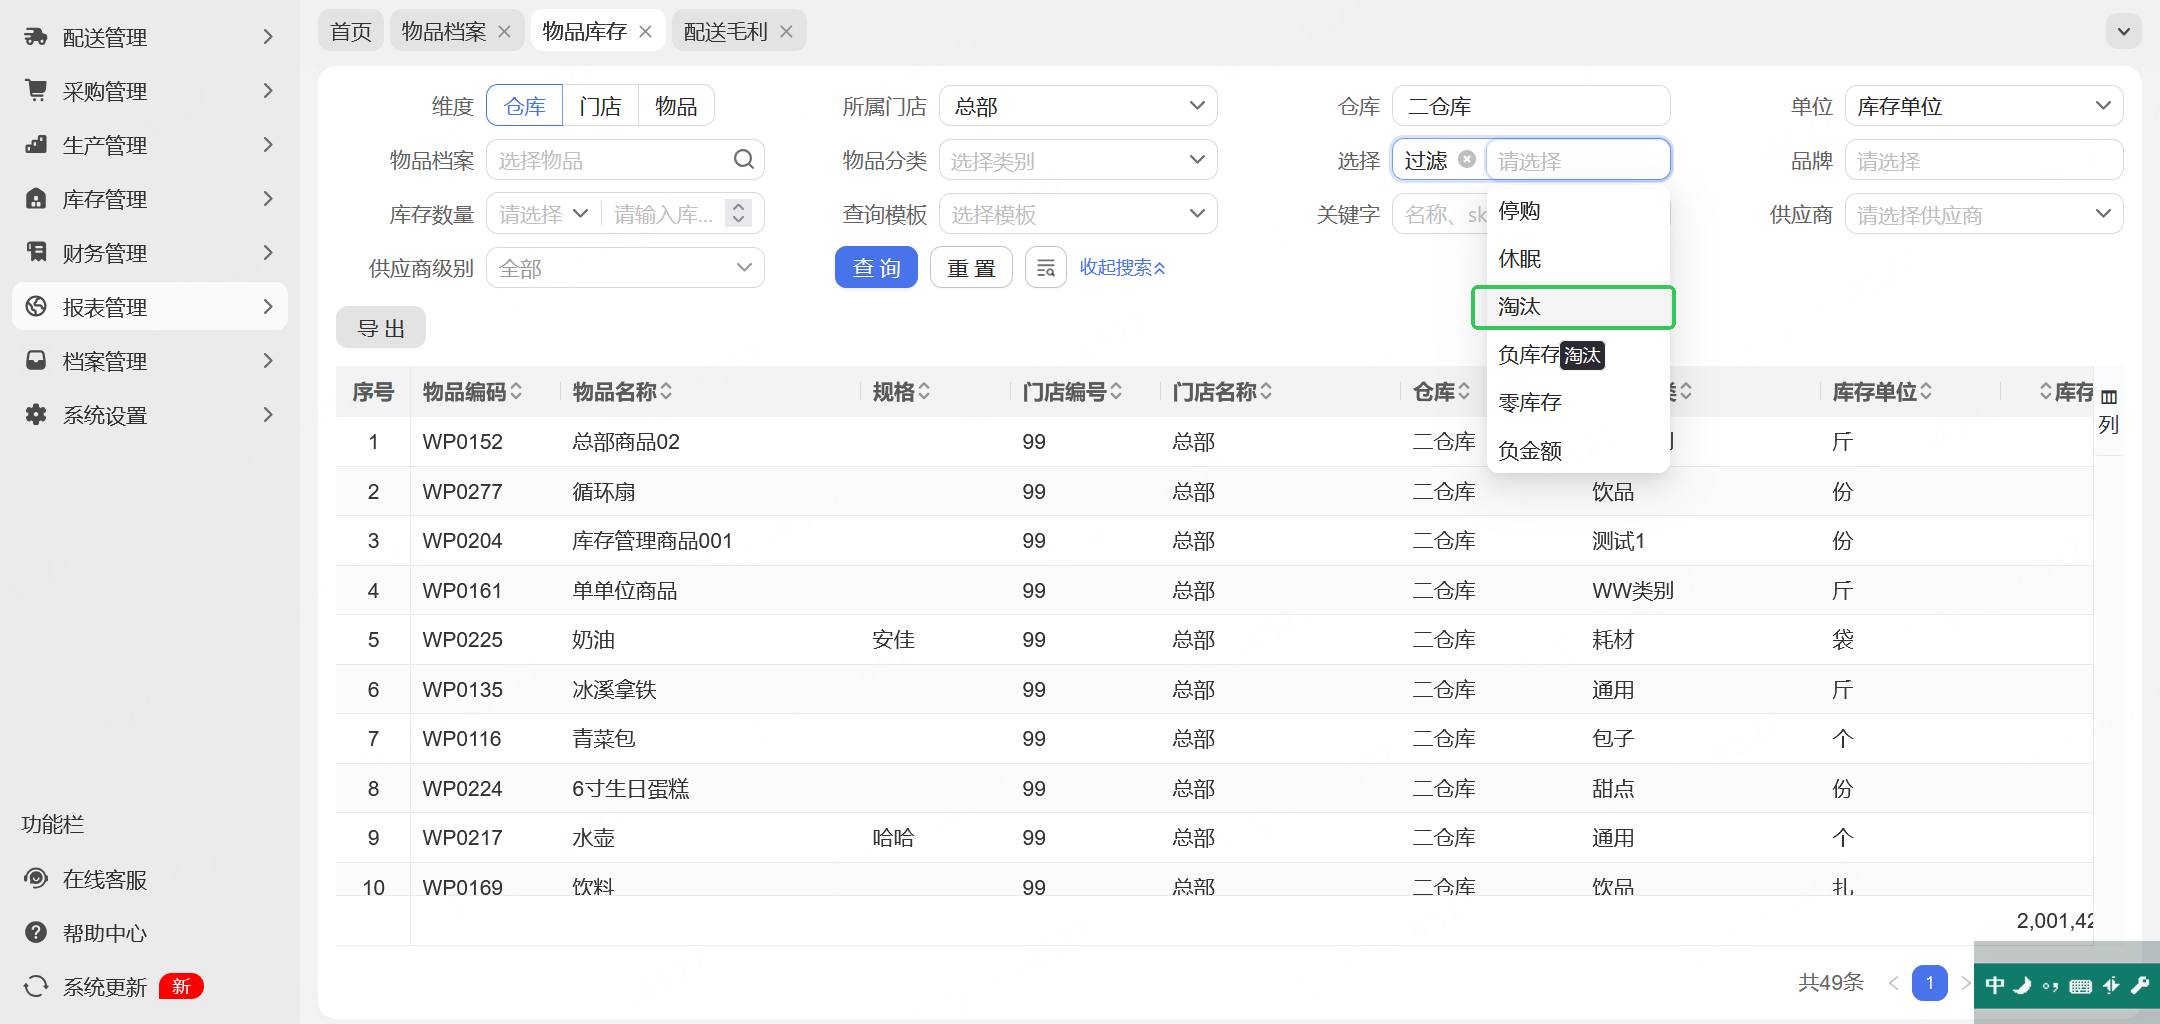Switch to the 物品档案 tab
Image resolution: width=2160 pixels, height=1024 pixels.
click(444, 31)
